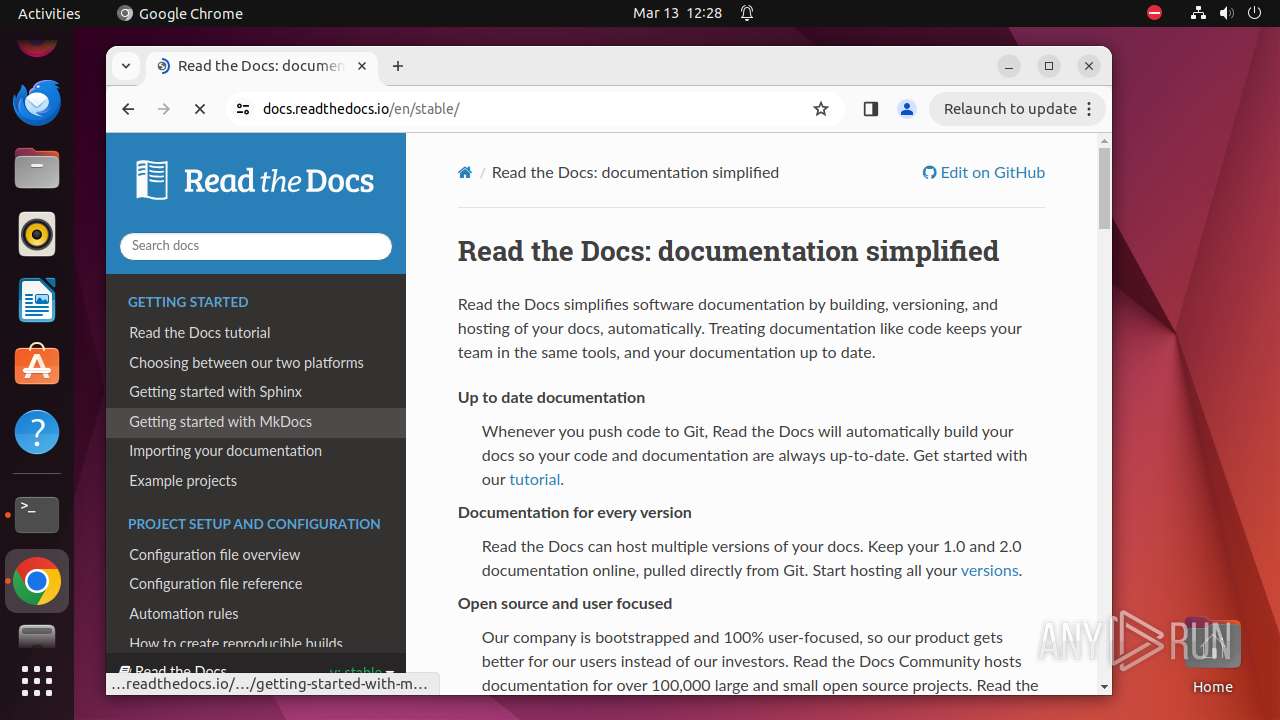This screenshot has width=1280, height=720.
Task: Click the Getting Started section heading
Action: pyautogui.click(x=188, y=302)
